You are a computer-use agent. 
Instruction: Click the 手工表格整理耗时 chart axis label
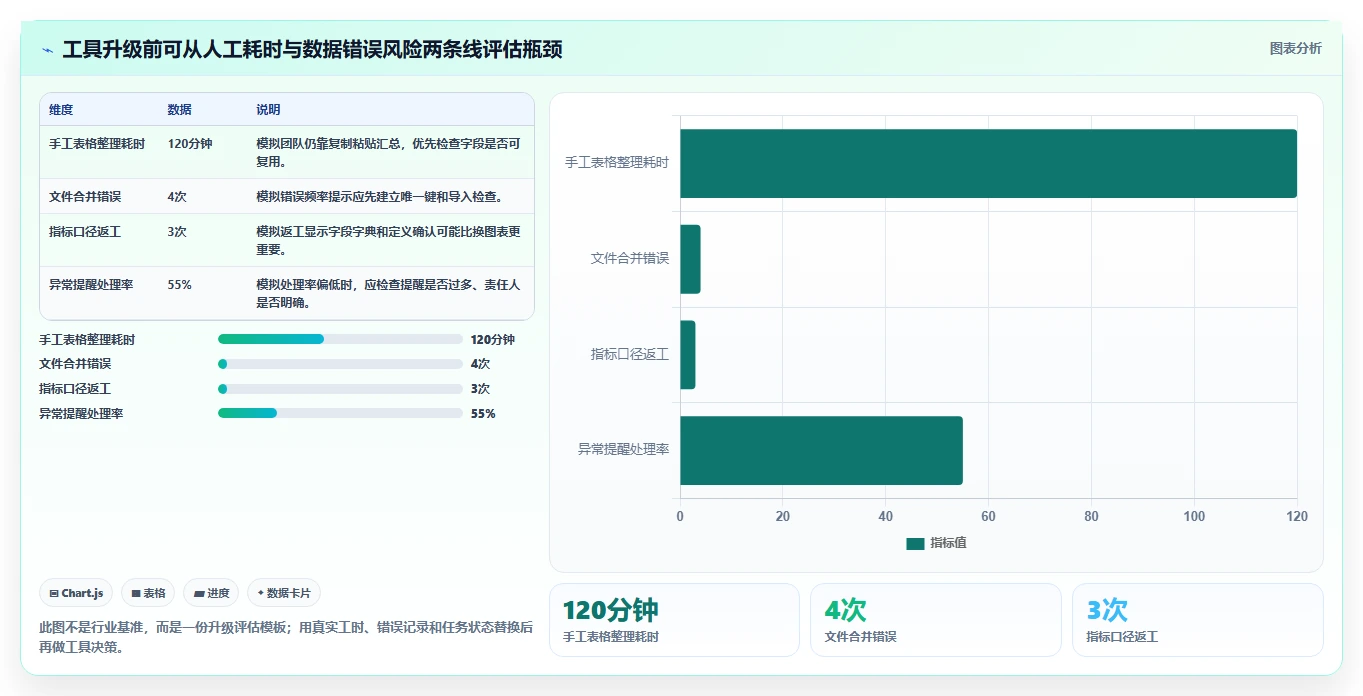(617, 163)
